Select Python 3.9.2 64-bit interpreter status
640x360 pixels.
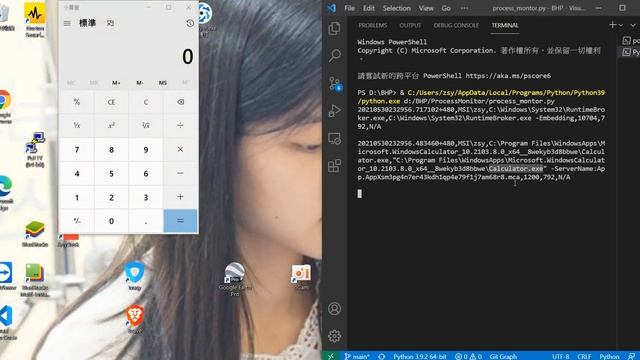[x=420, y=356]
